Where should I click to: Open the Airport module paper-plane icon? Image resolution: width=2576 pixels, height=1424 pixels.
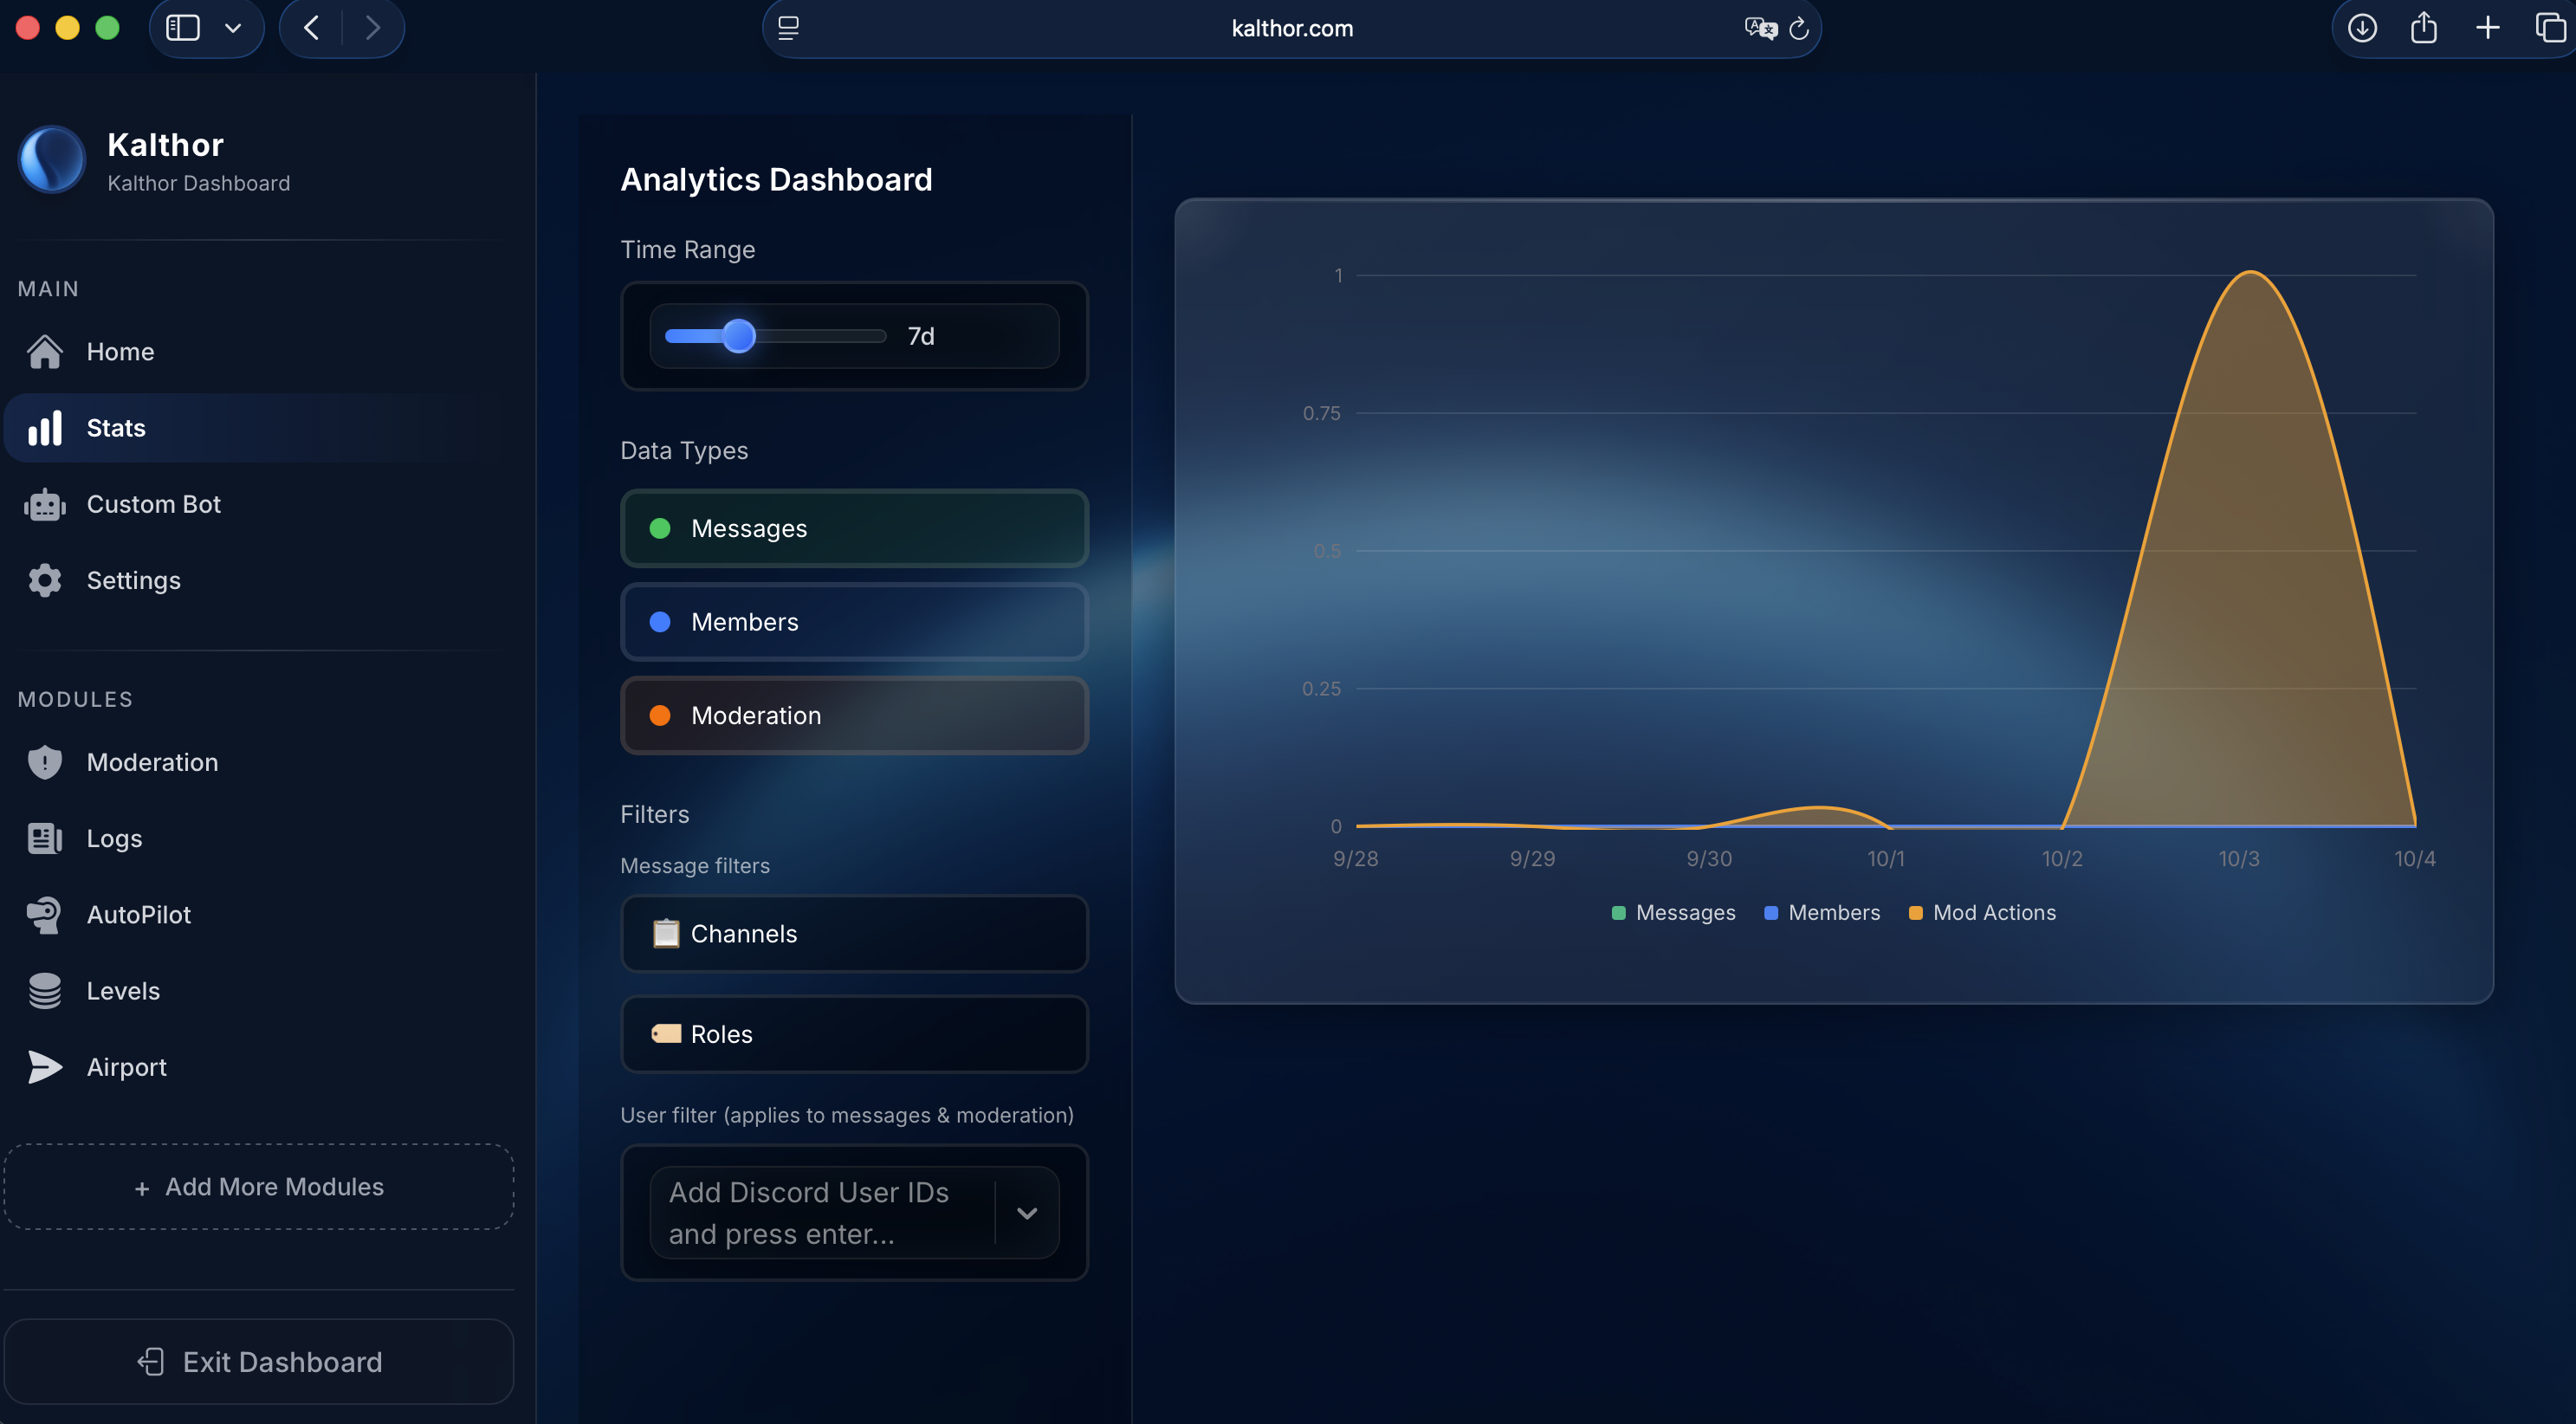(44, 1066)
